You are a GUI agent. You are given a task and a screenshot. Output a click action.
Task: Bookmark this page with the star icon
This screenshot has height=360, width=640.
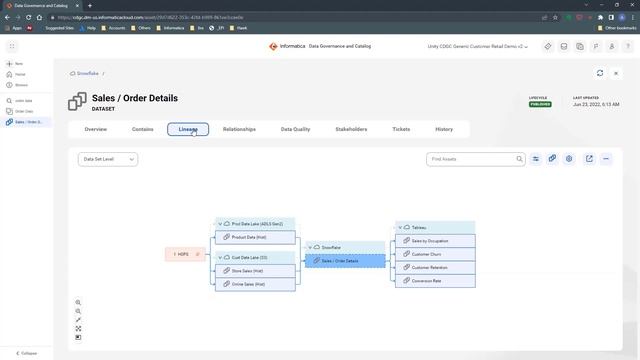[x=555, y=18]
